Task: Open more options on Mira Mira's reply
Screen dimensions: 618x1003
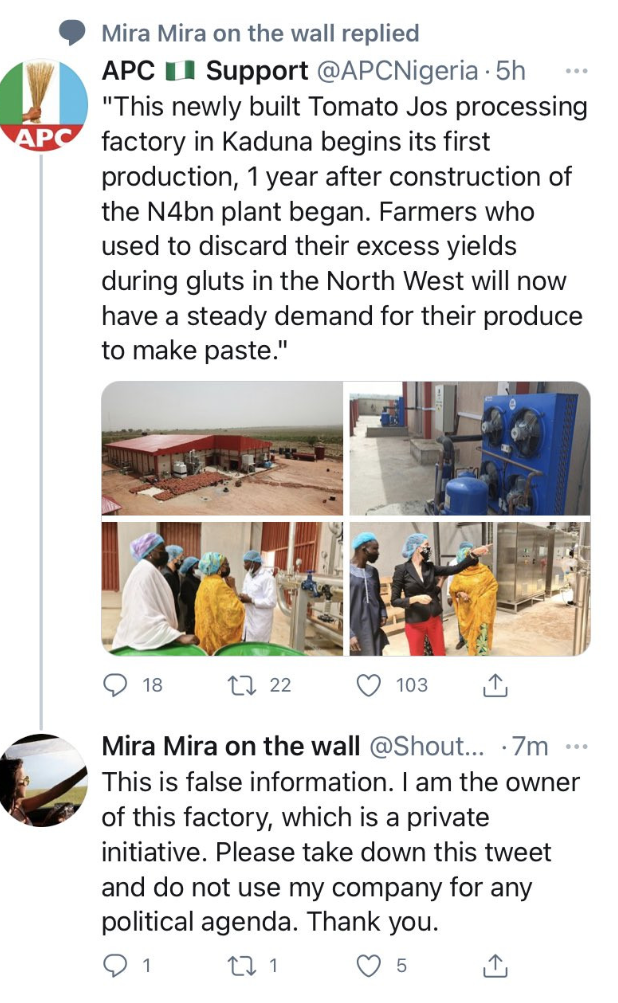Action: (576, 747)
